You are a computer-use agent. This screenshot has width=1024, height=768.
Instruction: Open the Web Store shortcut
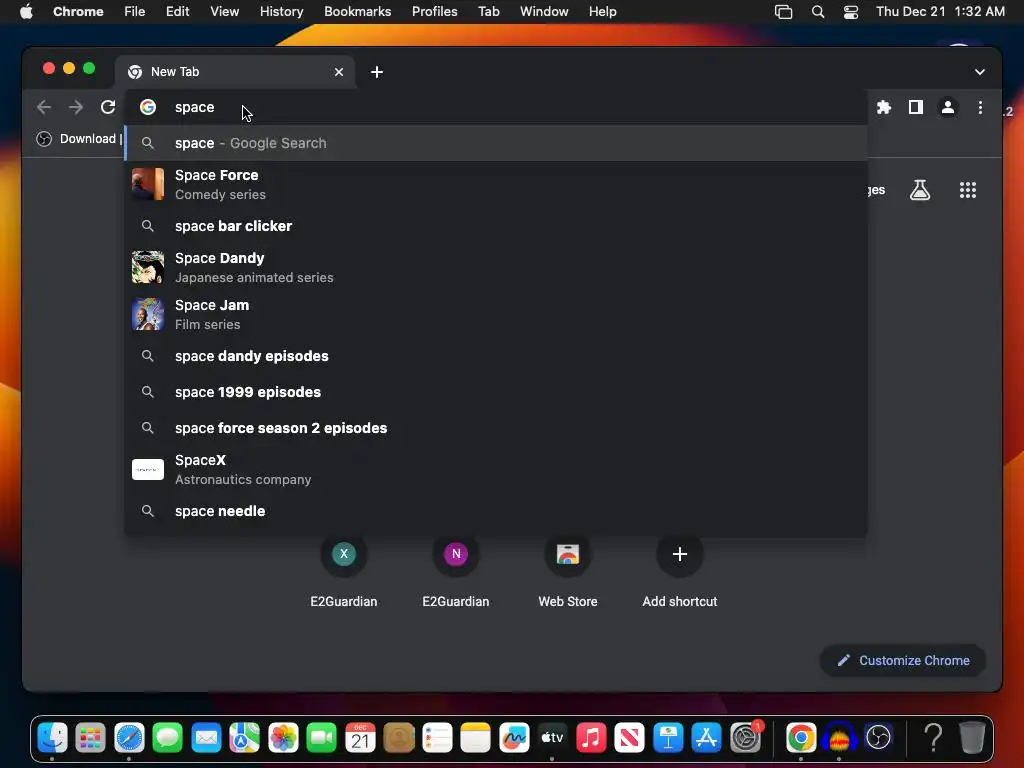click(568, 572)
